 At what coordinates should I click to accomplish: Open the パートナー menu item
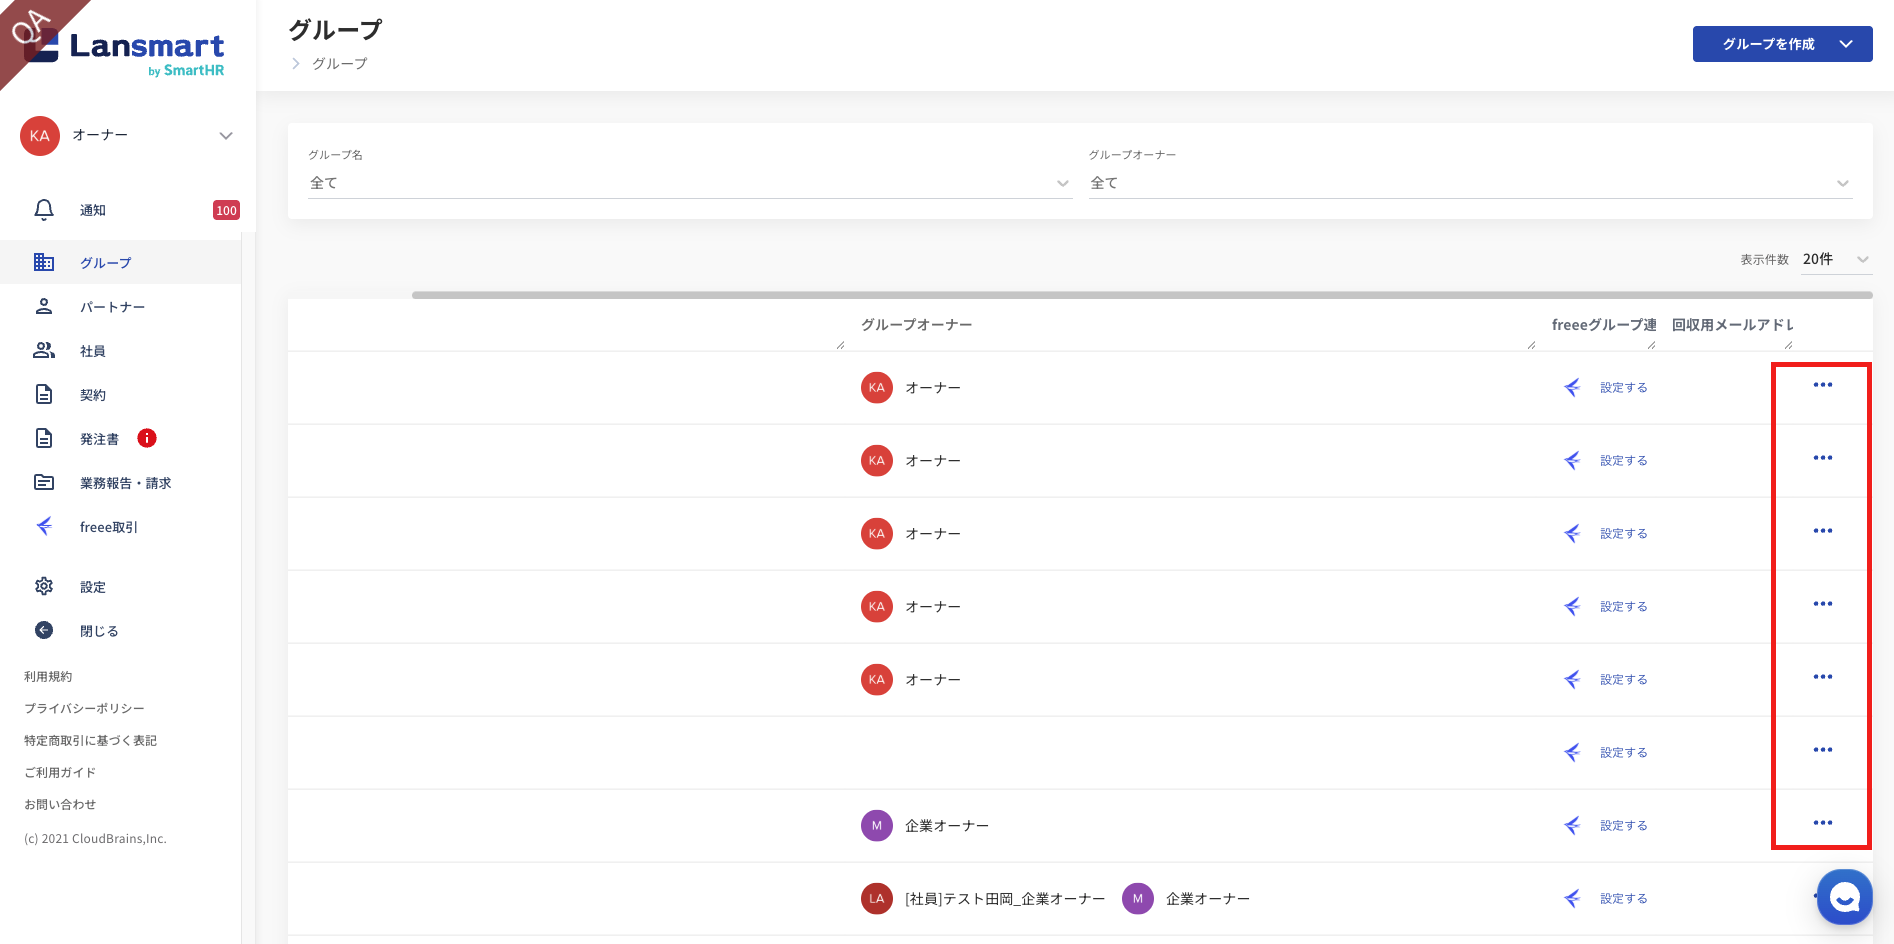112,307
